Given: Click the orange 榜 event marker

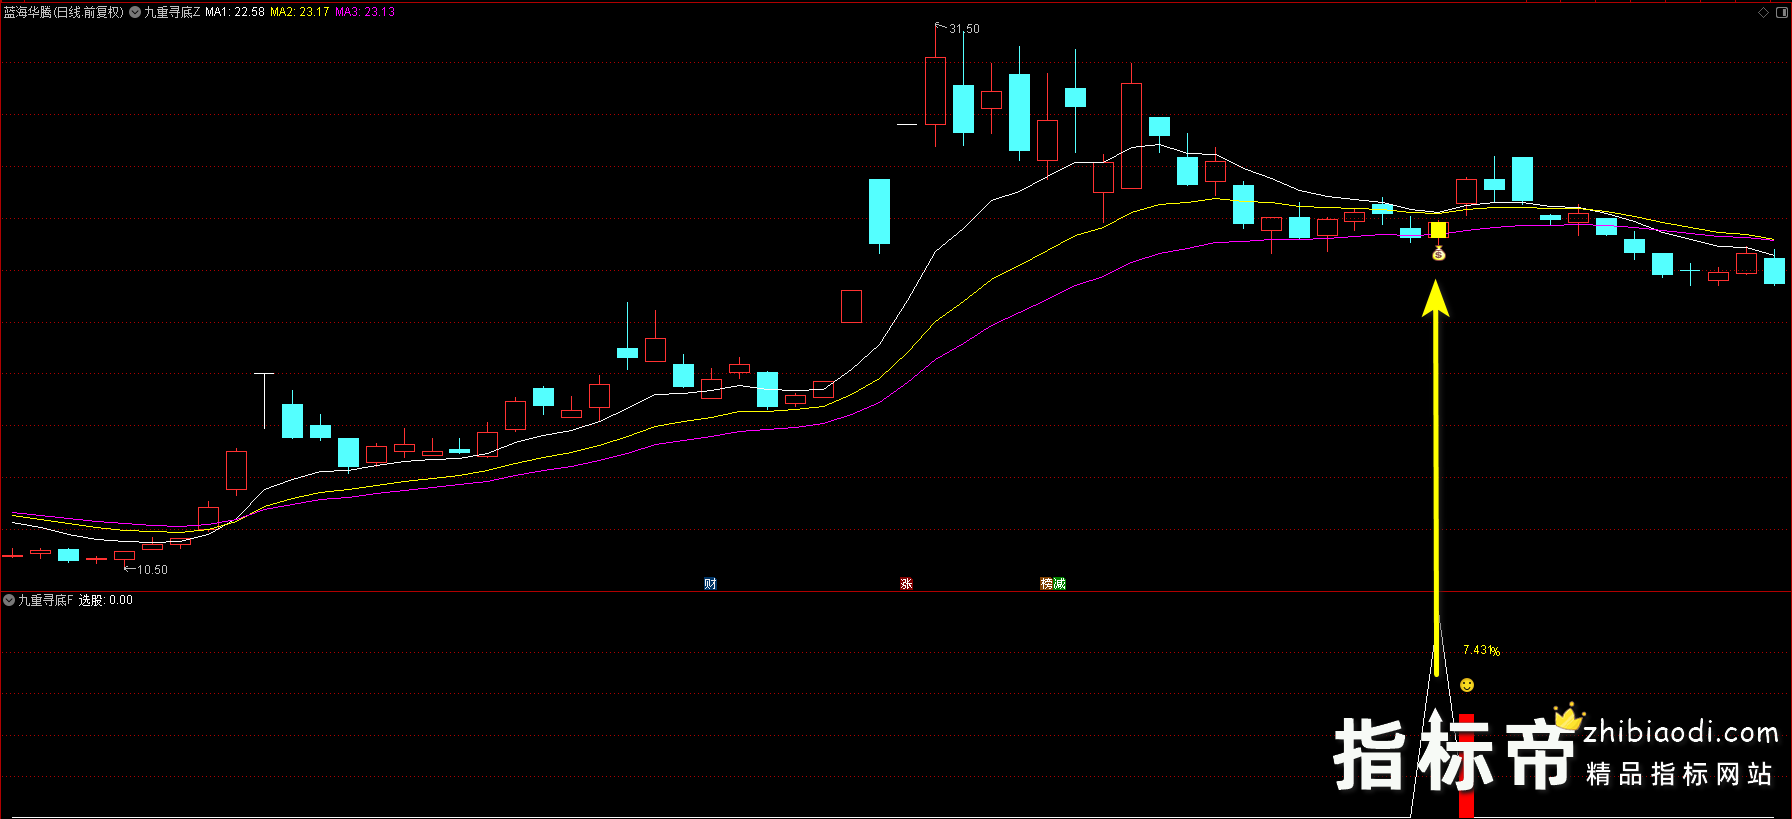Looking at the screenshot, I should 1047,584.
